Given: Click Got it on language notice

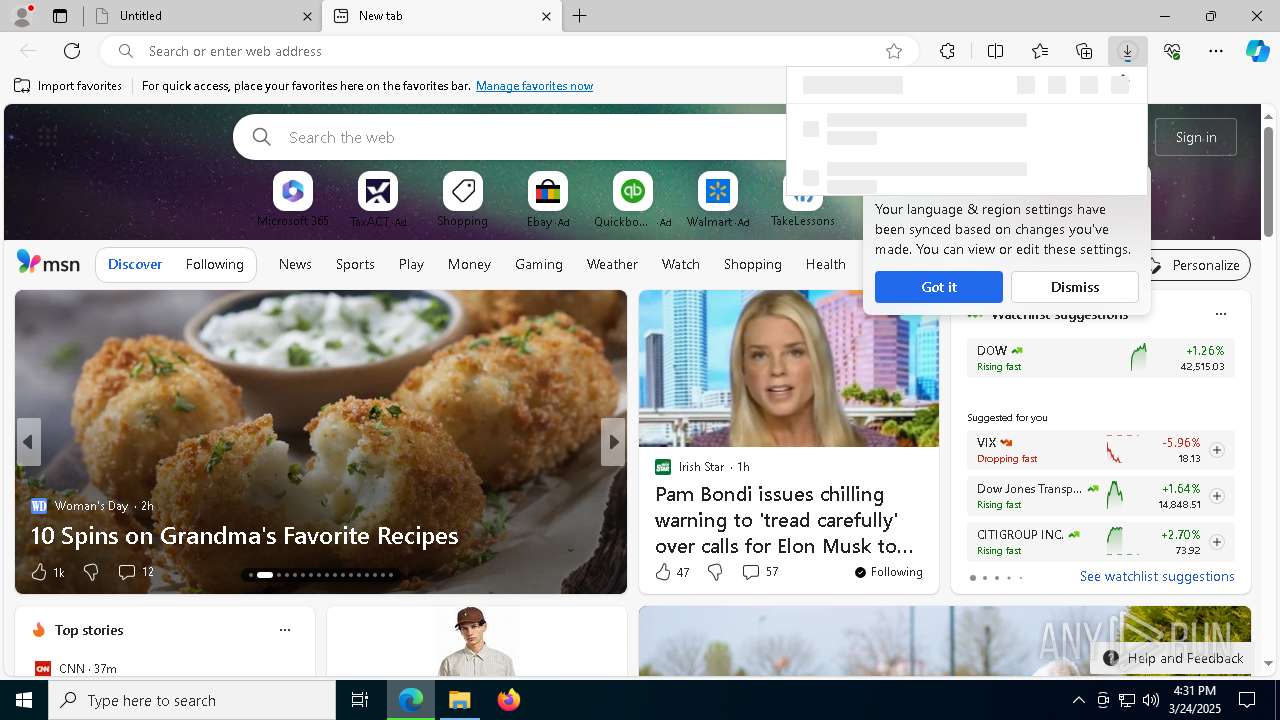Looking at the screenshot, I should [939, 287].
